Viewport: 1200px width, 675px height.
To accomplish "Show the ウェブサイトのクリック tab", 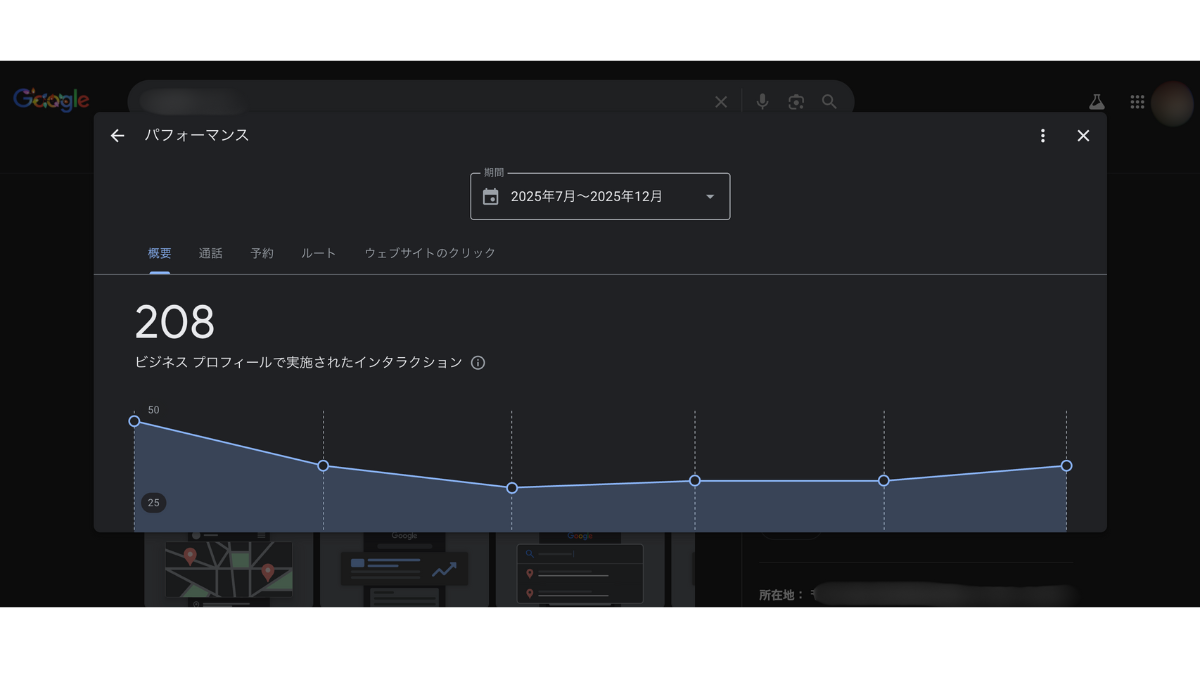I will [x=430, y=254].
